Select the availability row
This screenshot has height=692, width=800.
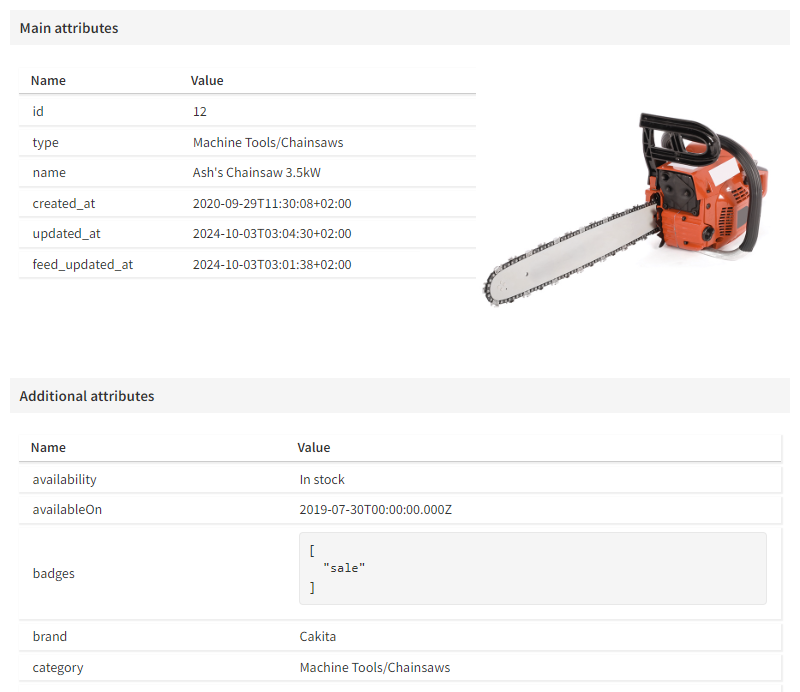64,479
